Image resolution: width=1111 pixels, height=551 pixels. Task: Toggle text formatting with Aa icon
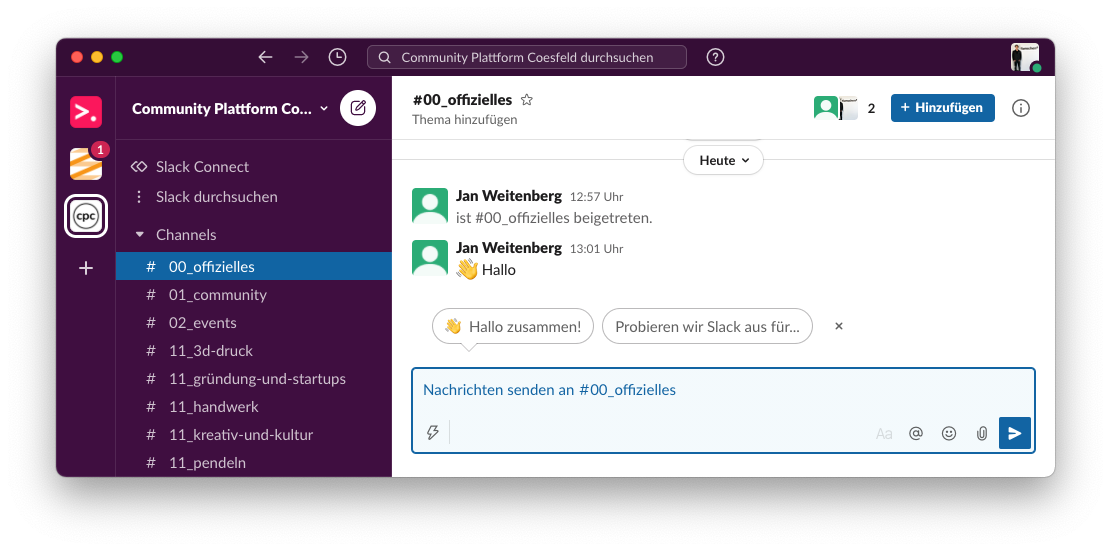pyautogui.click(x=884, y=433)
